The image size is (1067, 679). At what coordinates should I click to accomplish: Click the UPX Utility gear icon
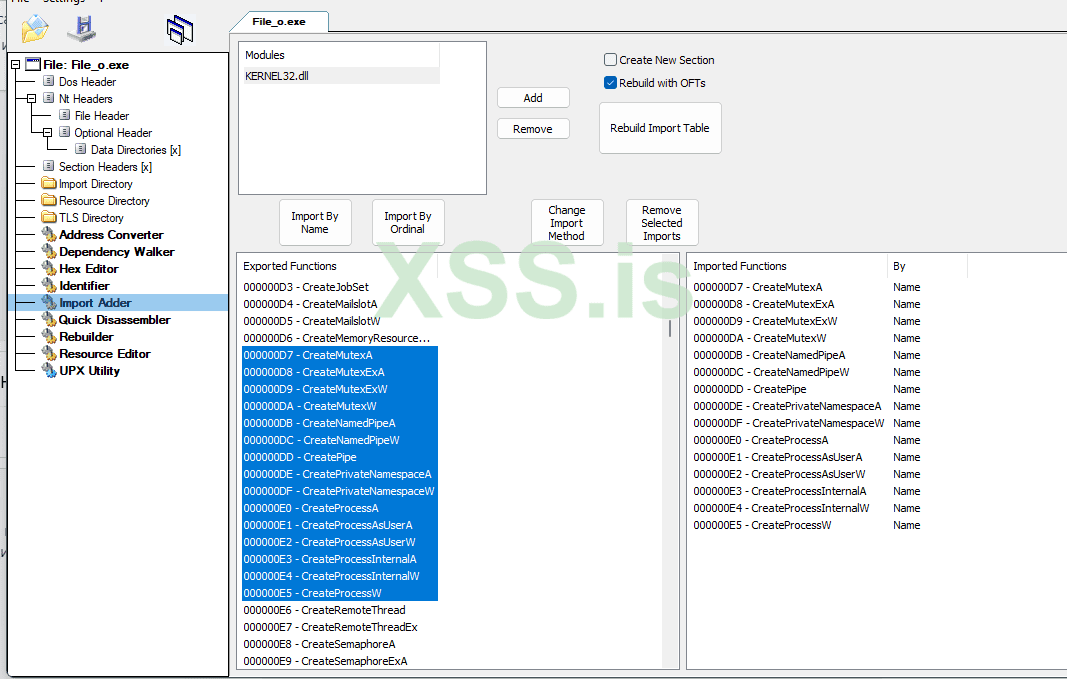pos(49,370)
